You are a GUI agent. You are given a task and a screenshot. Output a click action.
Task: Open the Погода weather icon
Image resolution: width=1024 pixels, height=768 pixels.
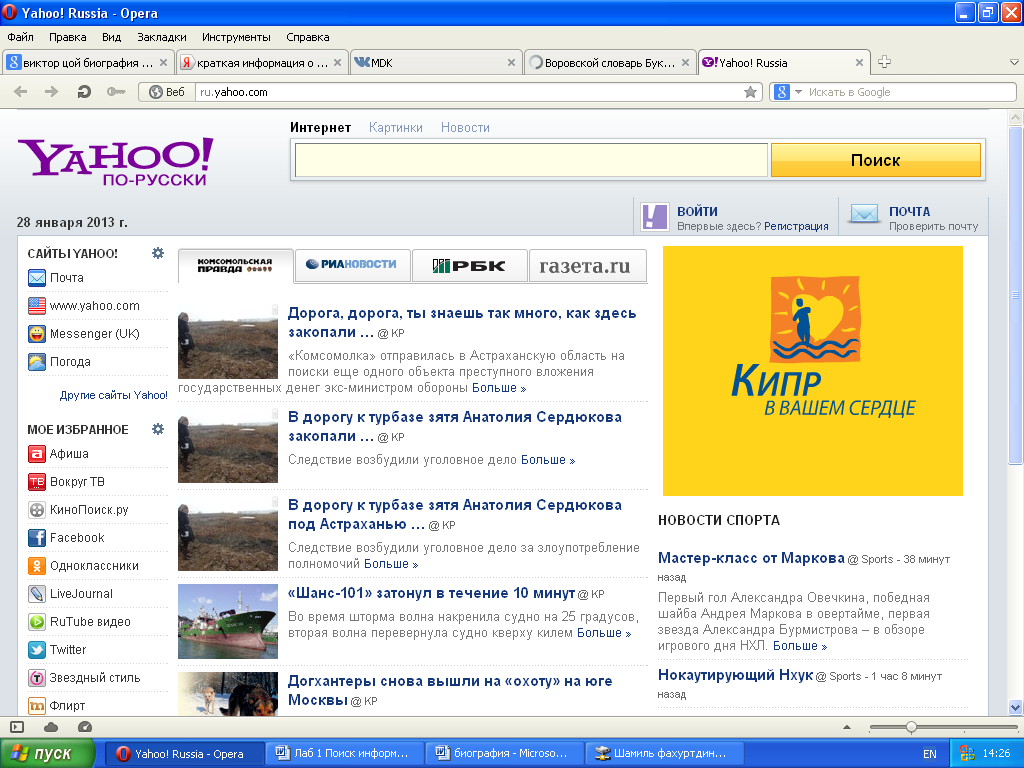pos(37,361)
